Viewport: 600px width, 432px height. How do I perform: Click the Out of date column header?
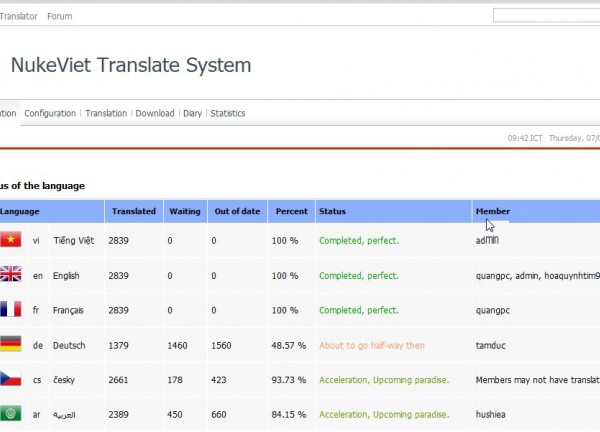pos(237,211)
